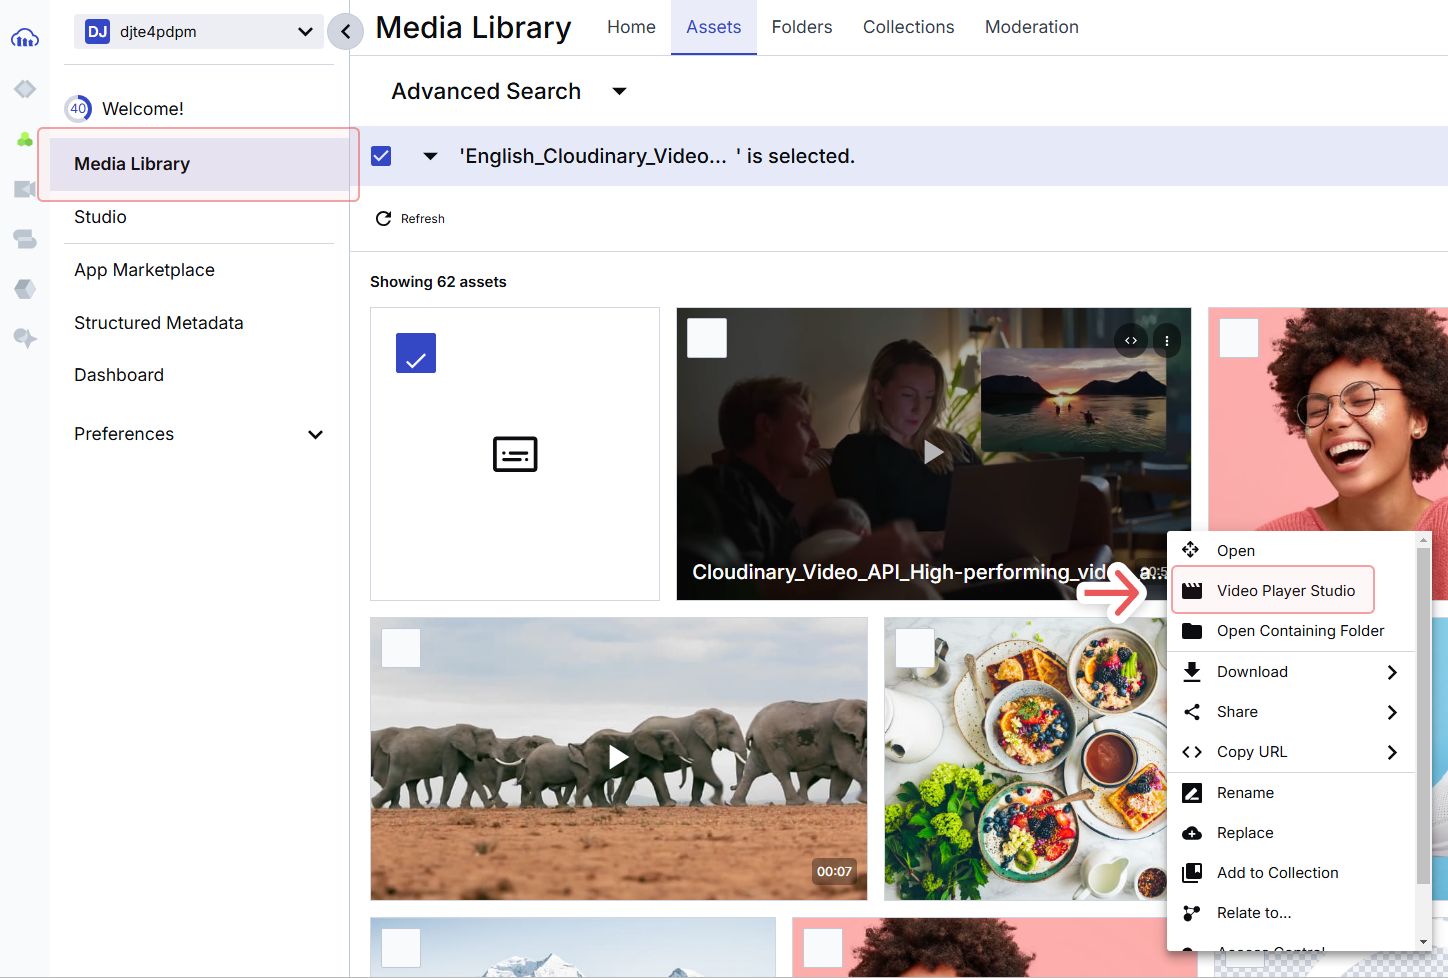1448x978 pixels.
Task: Switch to the Moderation tab
Action: coord(1032,27)
